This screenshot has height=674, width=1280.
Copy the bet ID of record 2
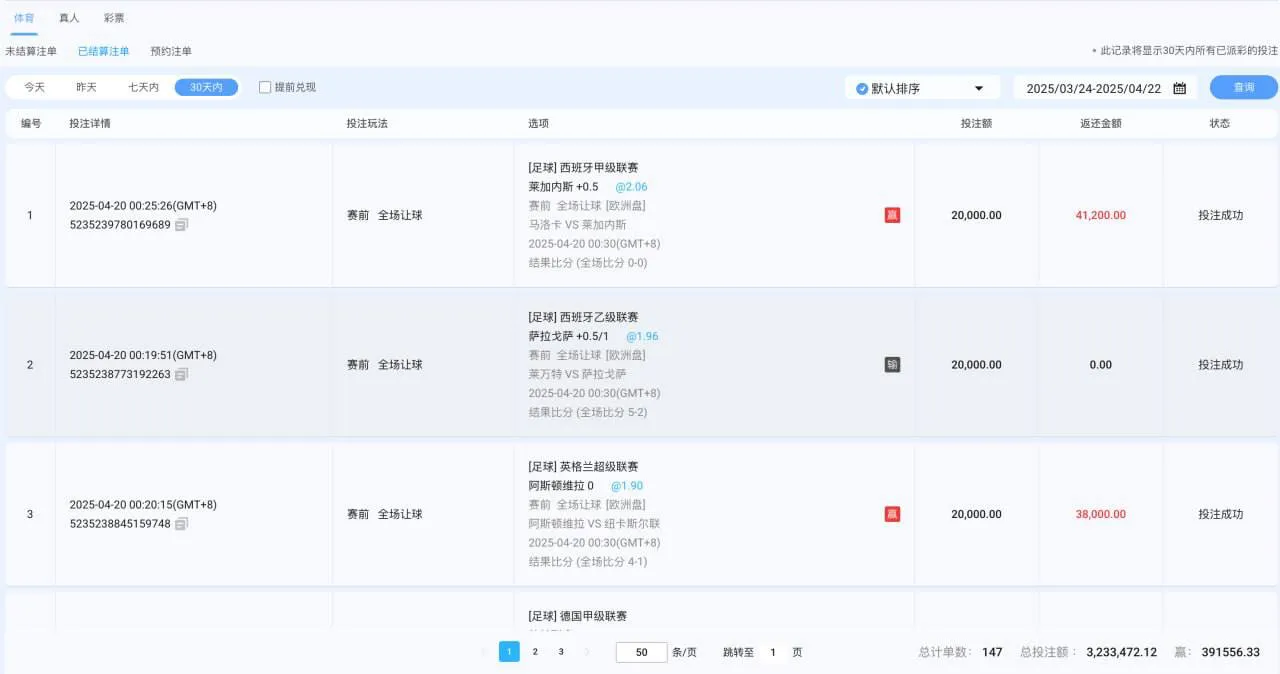182,374
